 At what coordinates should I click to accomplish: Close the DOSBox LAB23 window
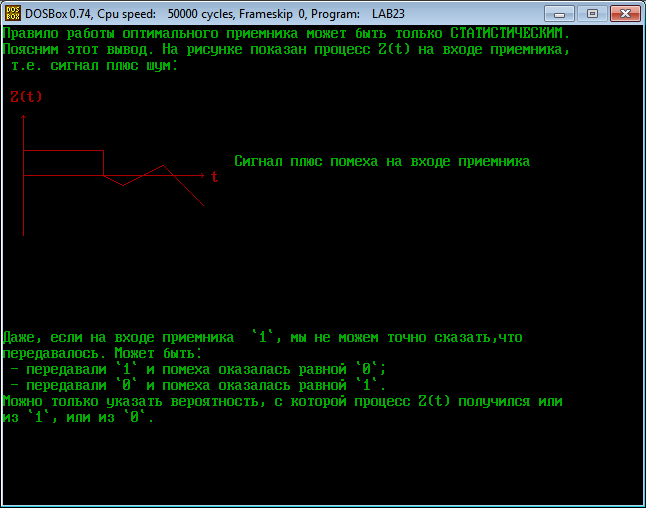(x=625, y=14)
